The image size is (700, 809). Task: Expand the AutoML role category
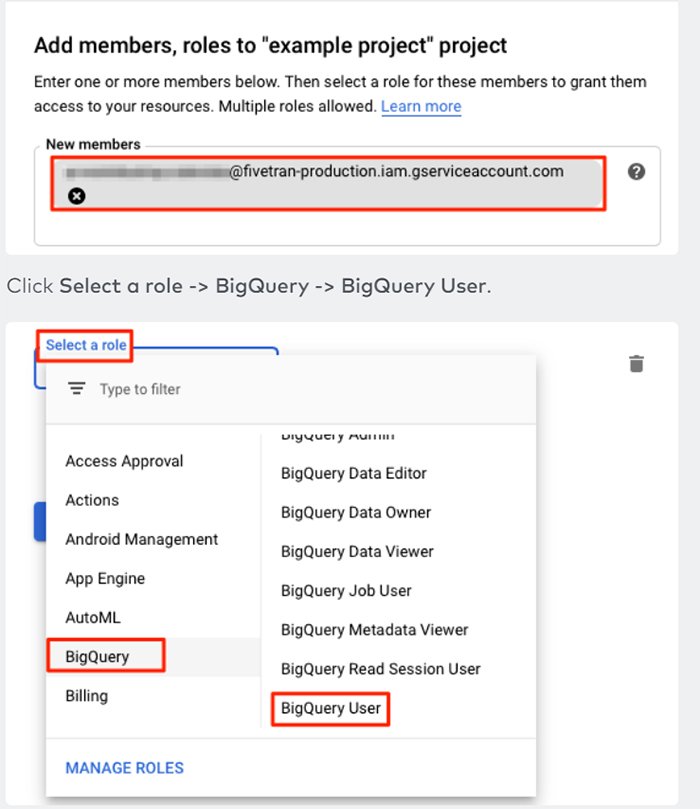92,617
